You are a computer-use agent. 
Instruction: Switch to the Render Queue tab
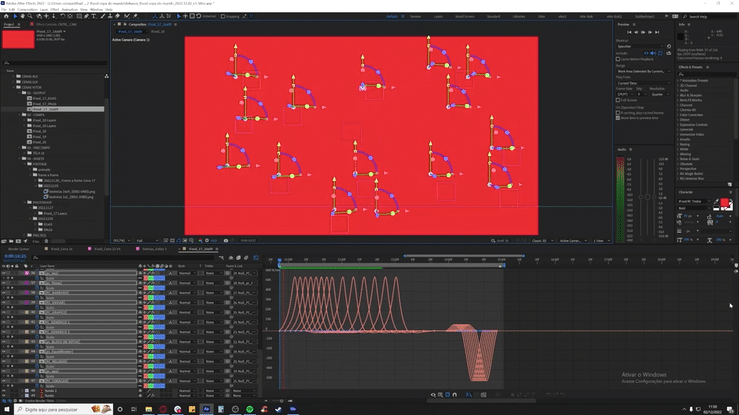coord(18,249)
